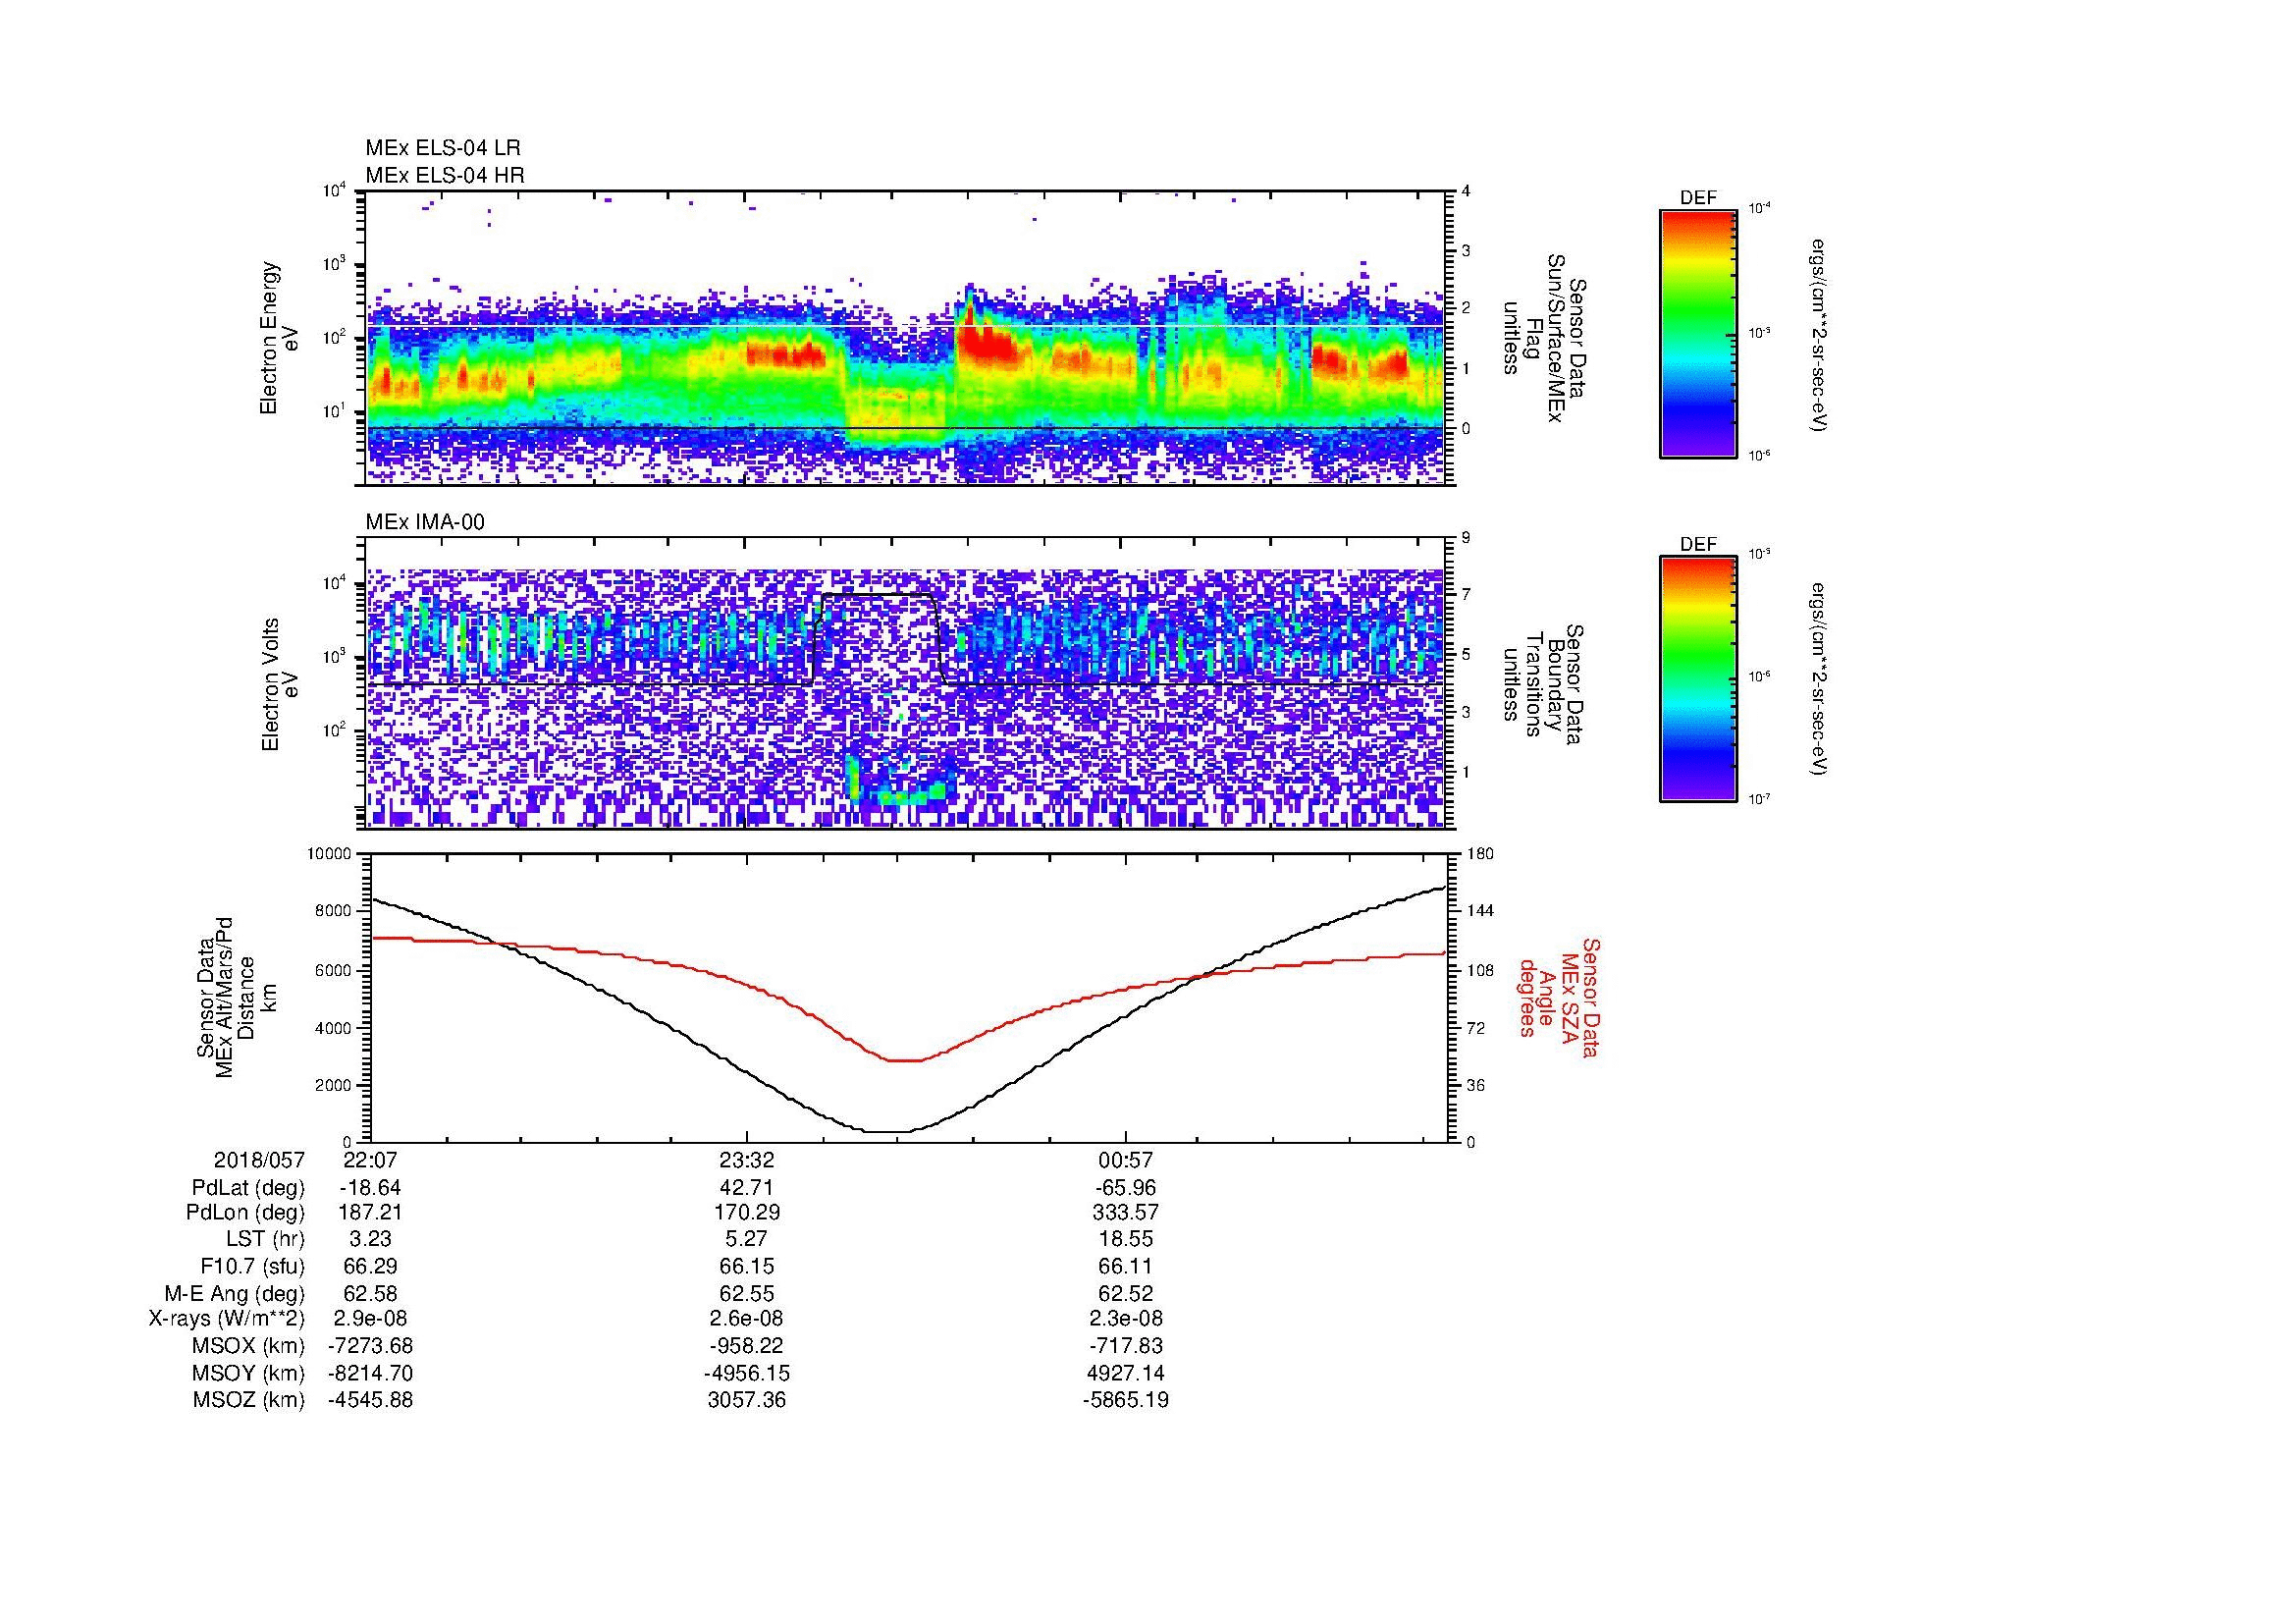Screen dimensions: 2296x1623
Task: Click the 00:57 time tick label
Action: click(1125, 1160)
